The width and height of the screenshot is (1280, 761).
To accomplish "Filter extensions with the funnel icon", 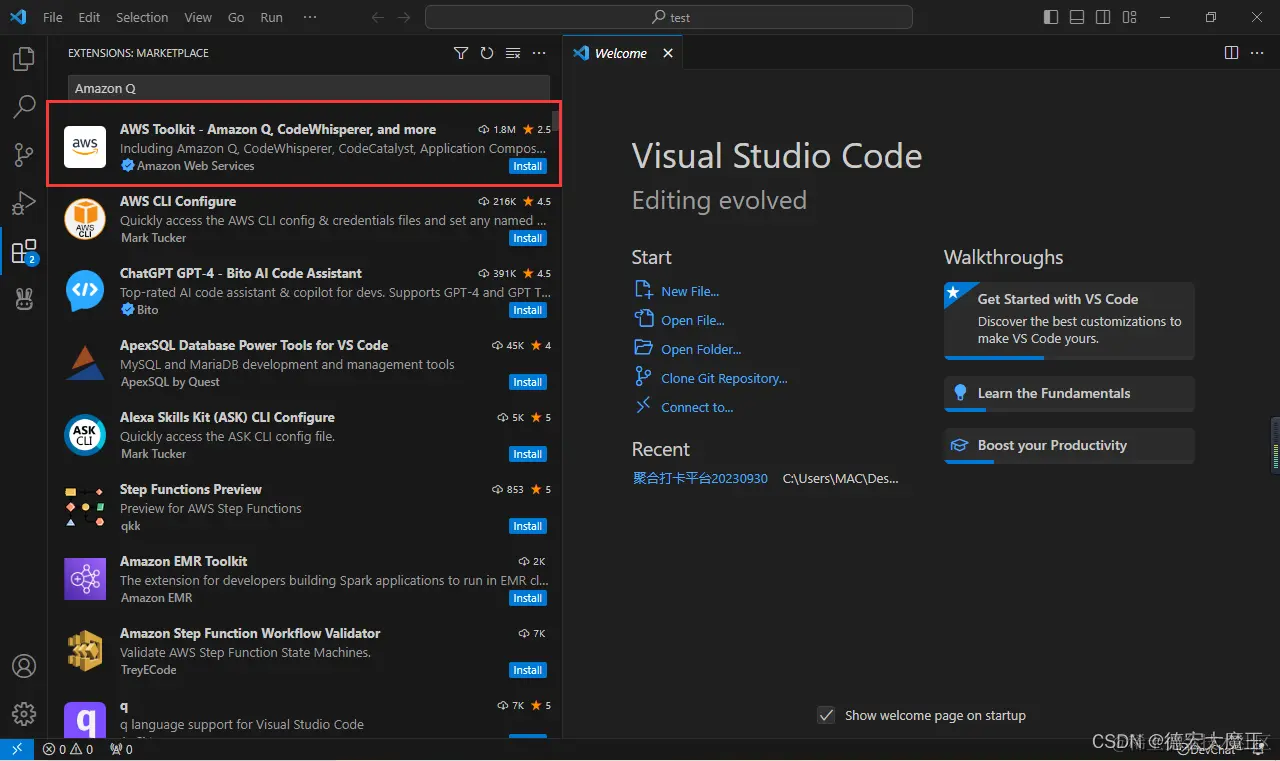I will pyautogui.click(x=461, y=53).
